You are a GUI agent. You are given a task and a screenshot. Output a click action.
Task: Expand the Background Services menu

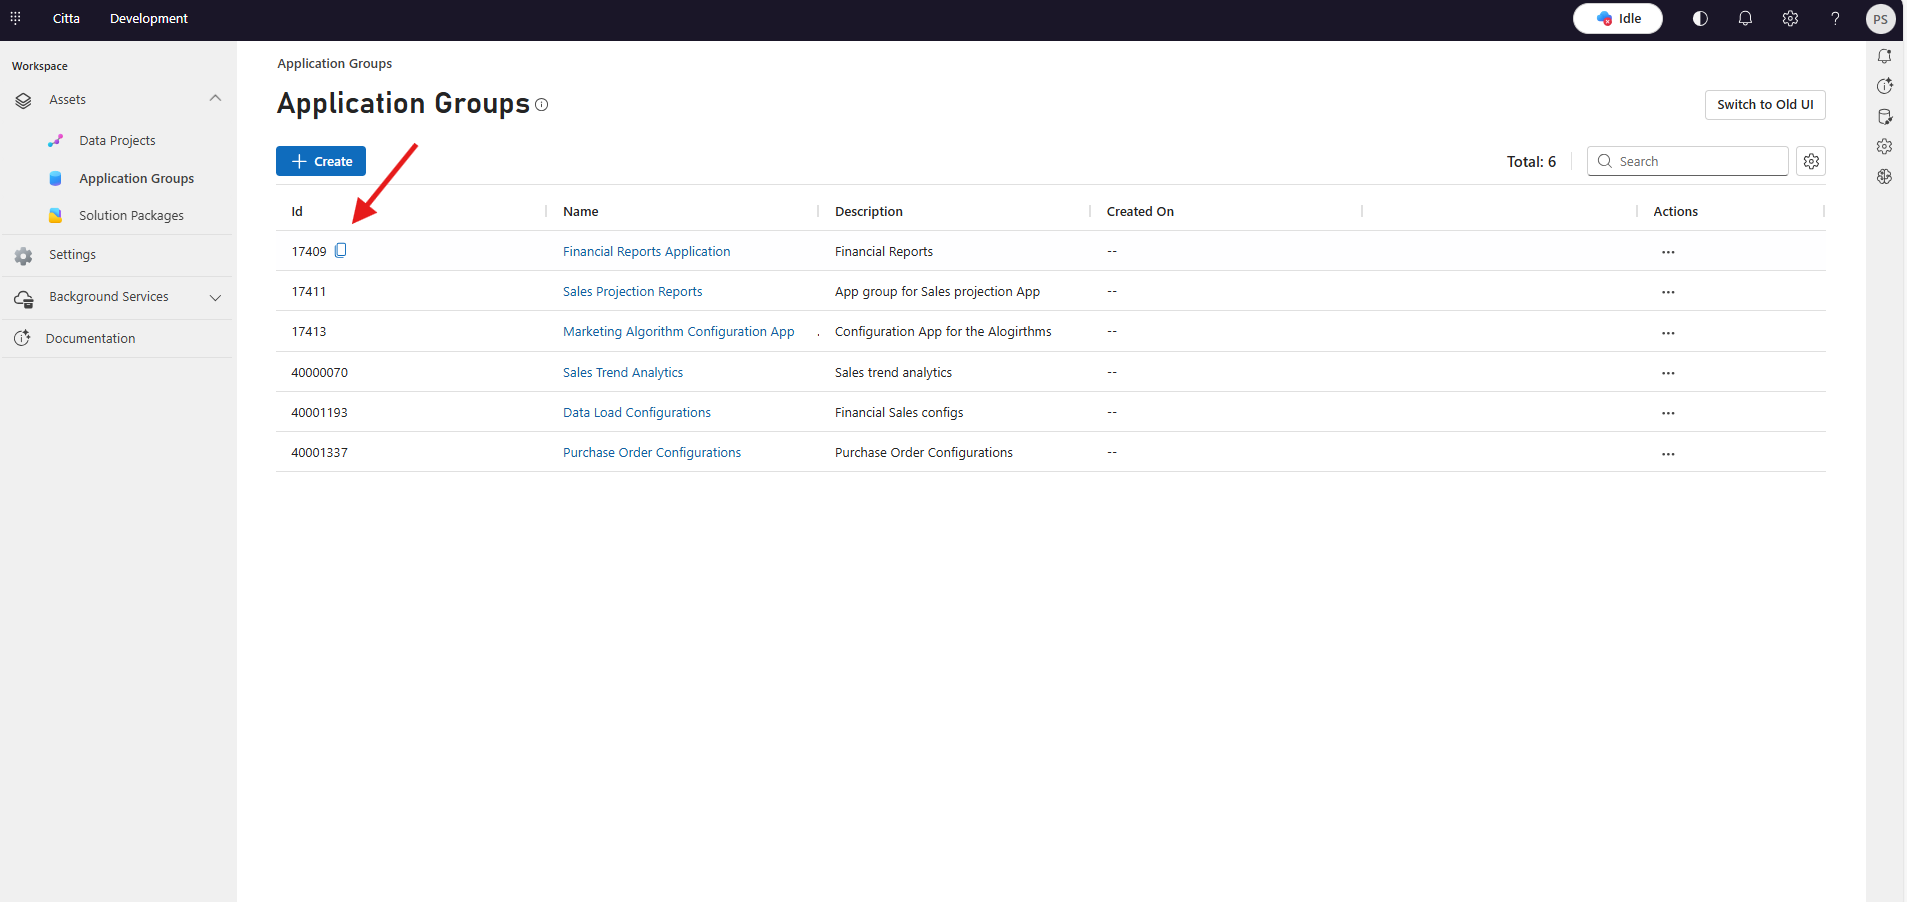tap(215, 297)
